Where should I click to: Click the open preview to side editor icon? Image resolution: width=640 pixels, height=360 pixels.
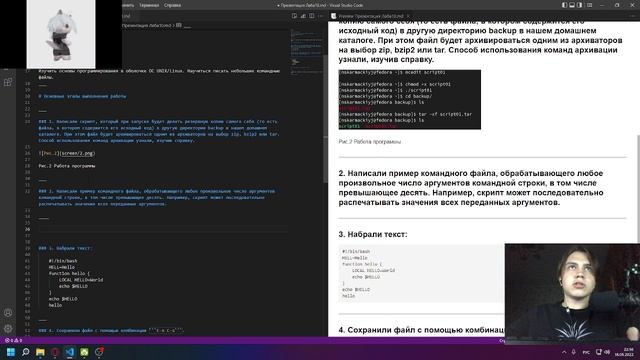[x=294, y=16]
